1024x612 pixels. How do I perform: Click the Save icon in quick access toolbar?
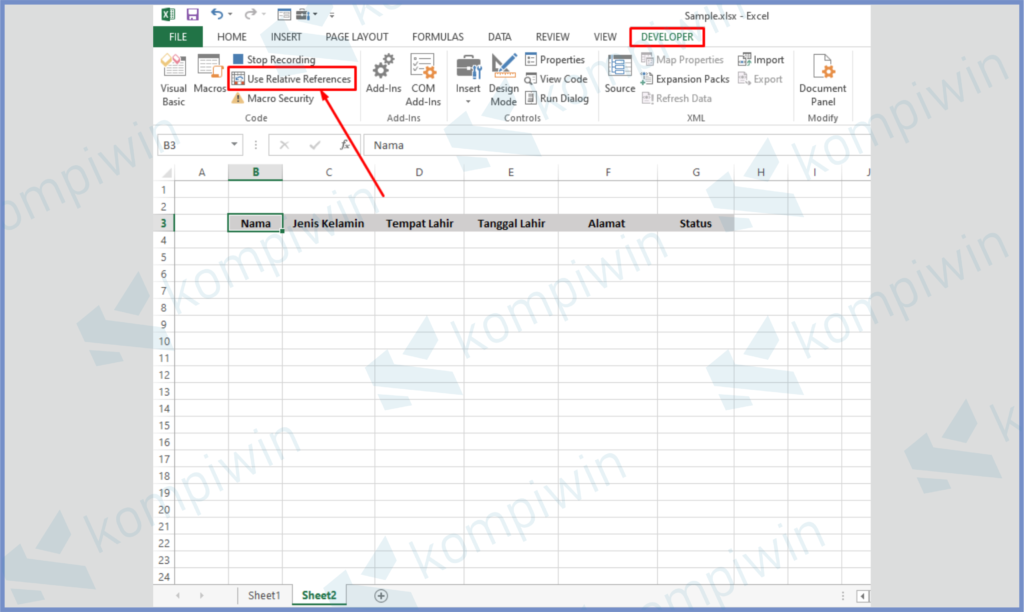(x=191, y=15)
